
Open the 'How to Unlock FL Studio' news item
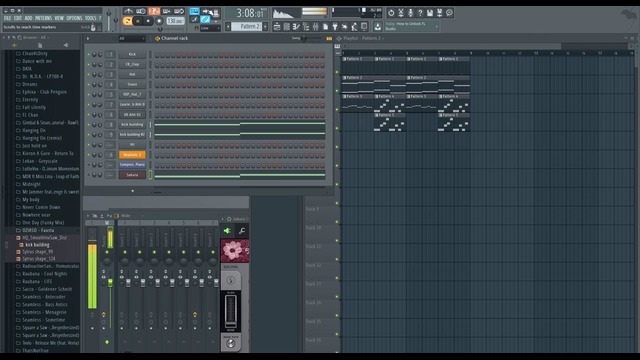(410, 27)
